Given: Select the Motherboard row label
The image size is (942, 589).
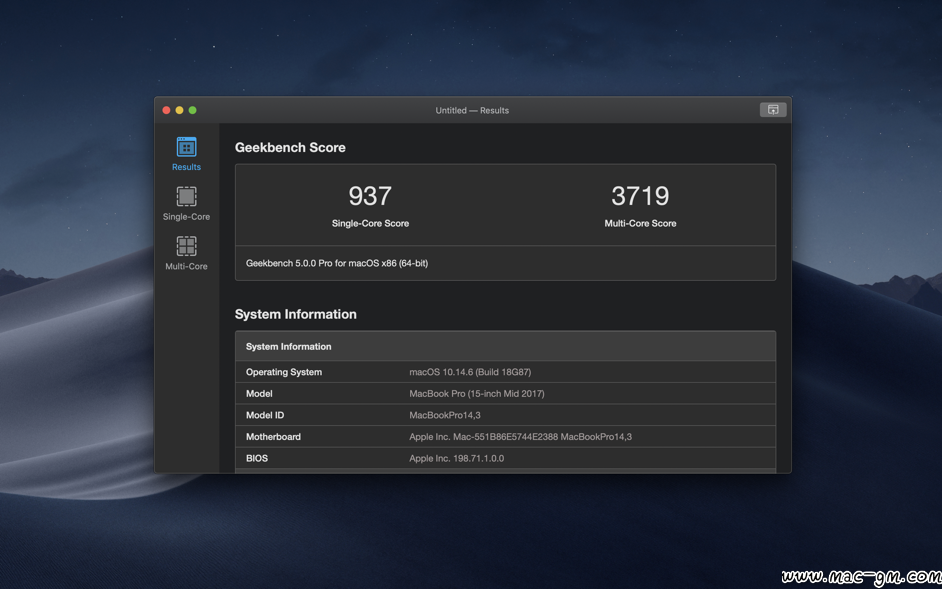Looking at the screenshot, I should [273, 437].
